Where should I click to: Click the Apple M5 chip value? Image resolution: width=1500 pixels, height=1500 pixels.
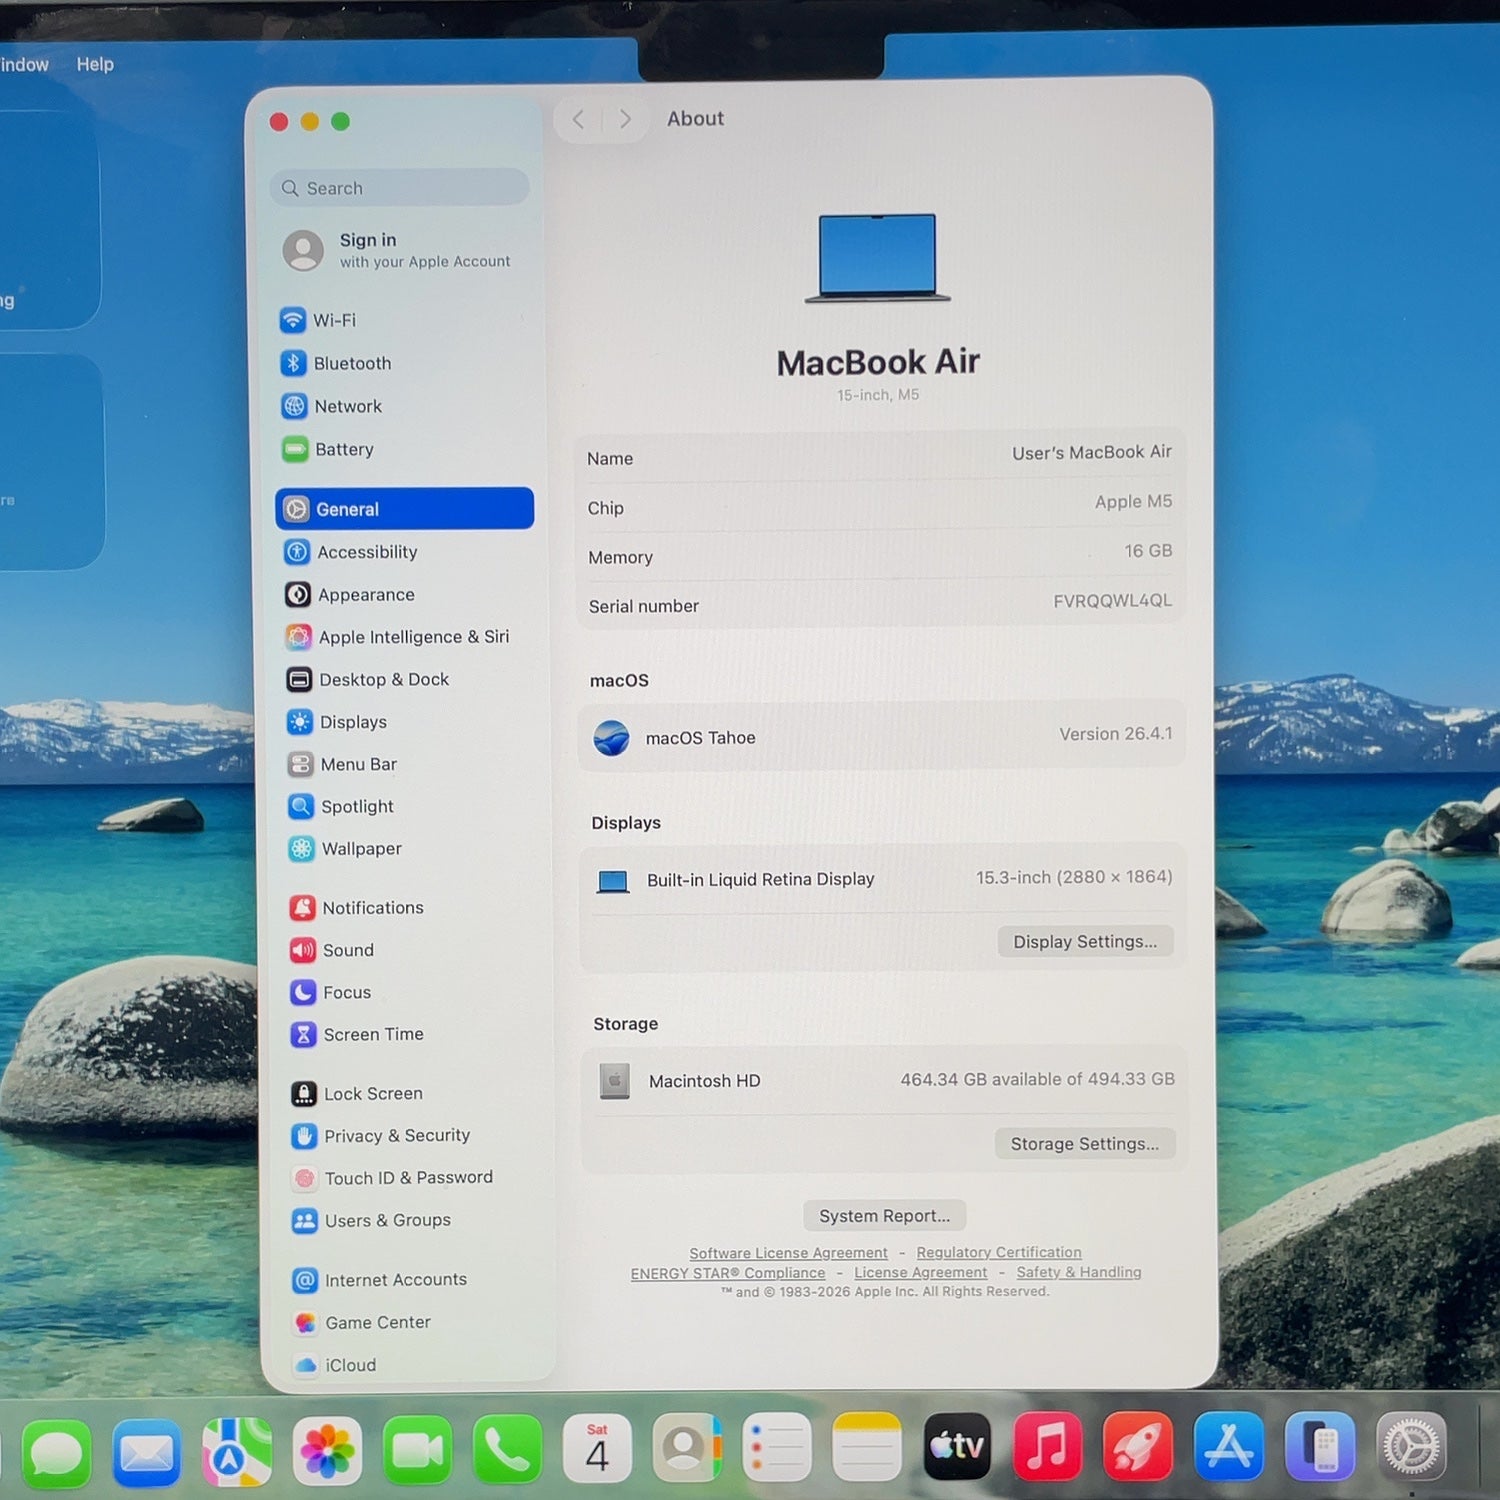tap(1133, 501)
